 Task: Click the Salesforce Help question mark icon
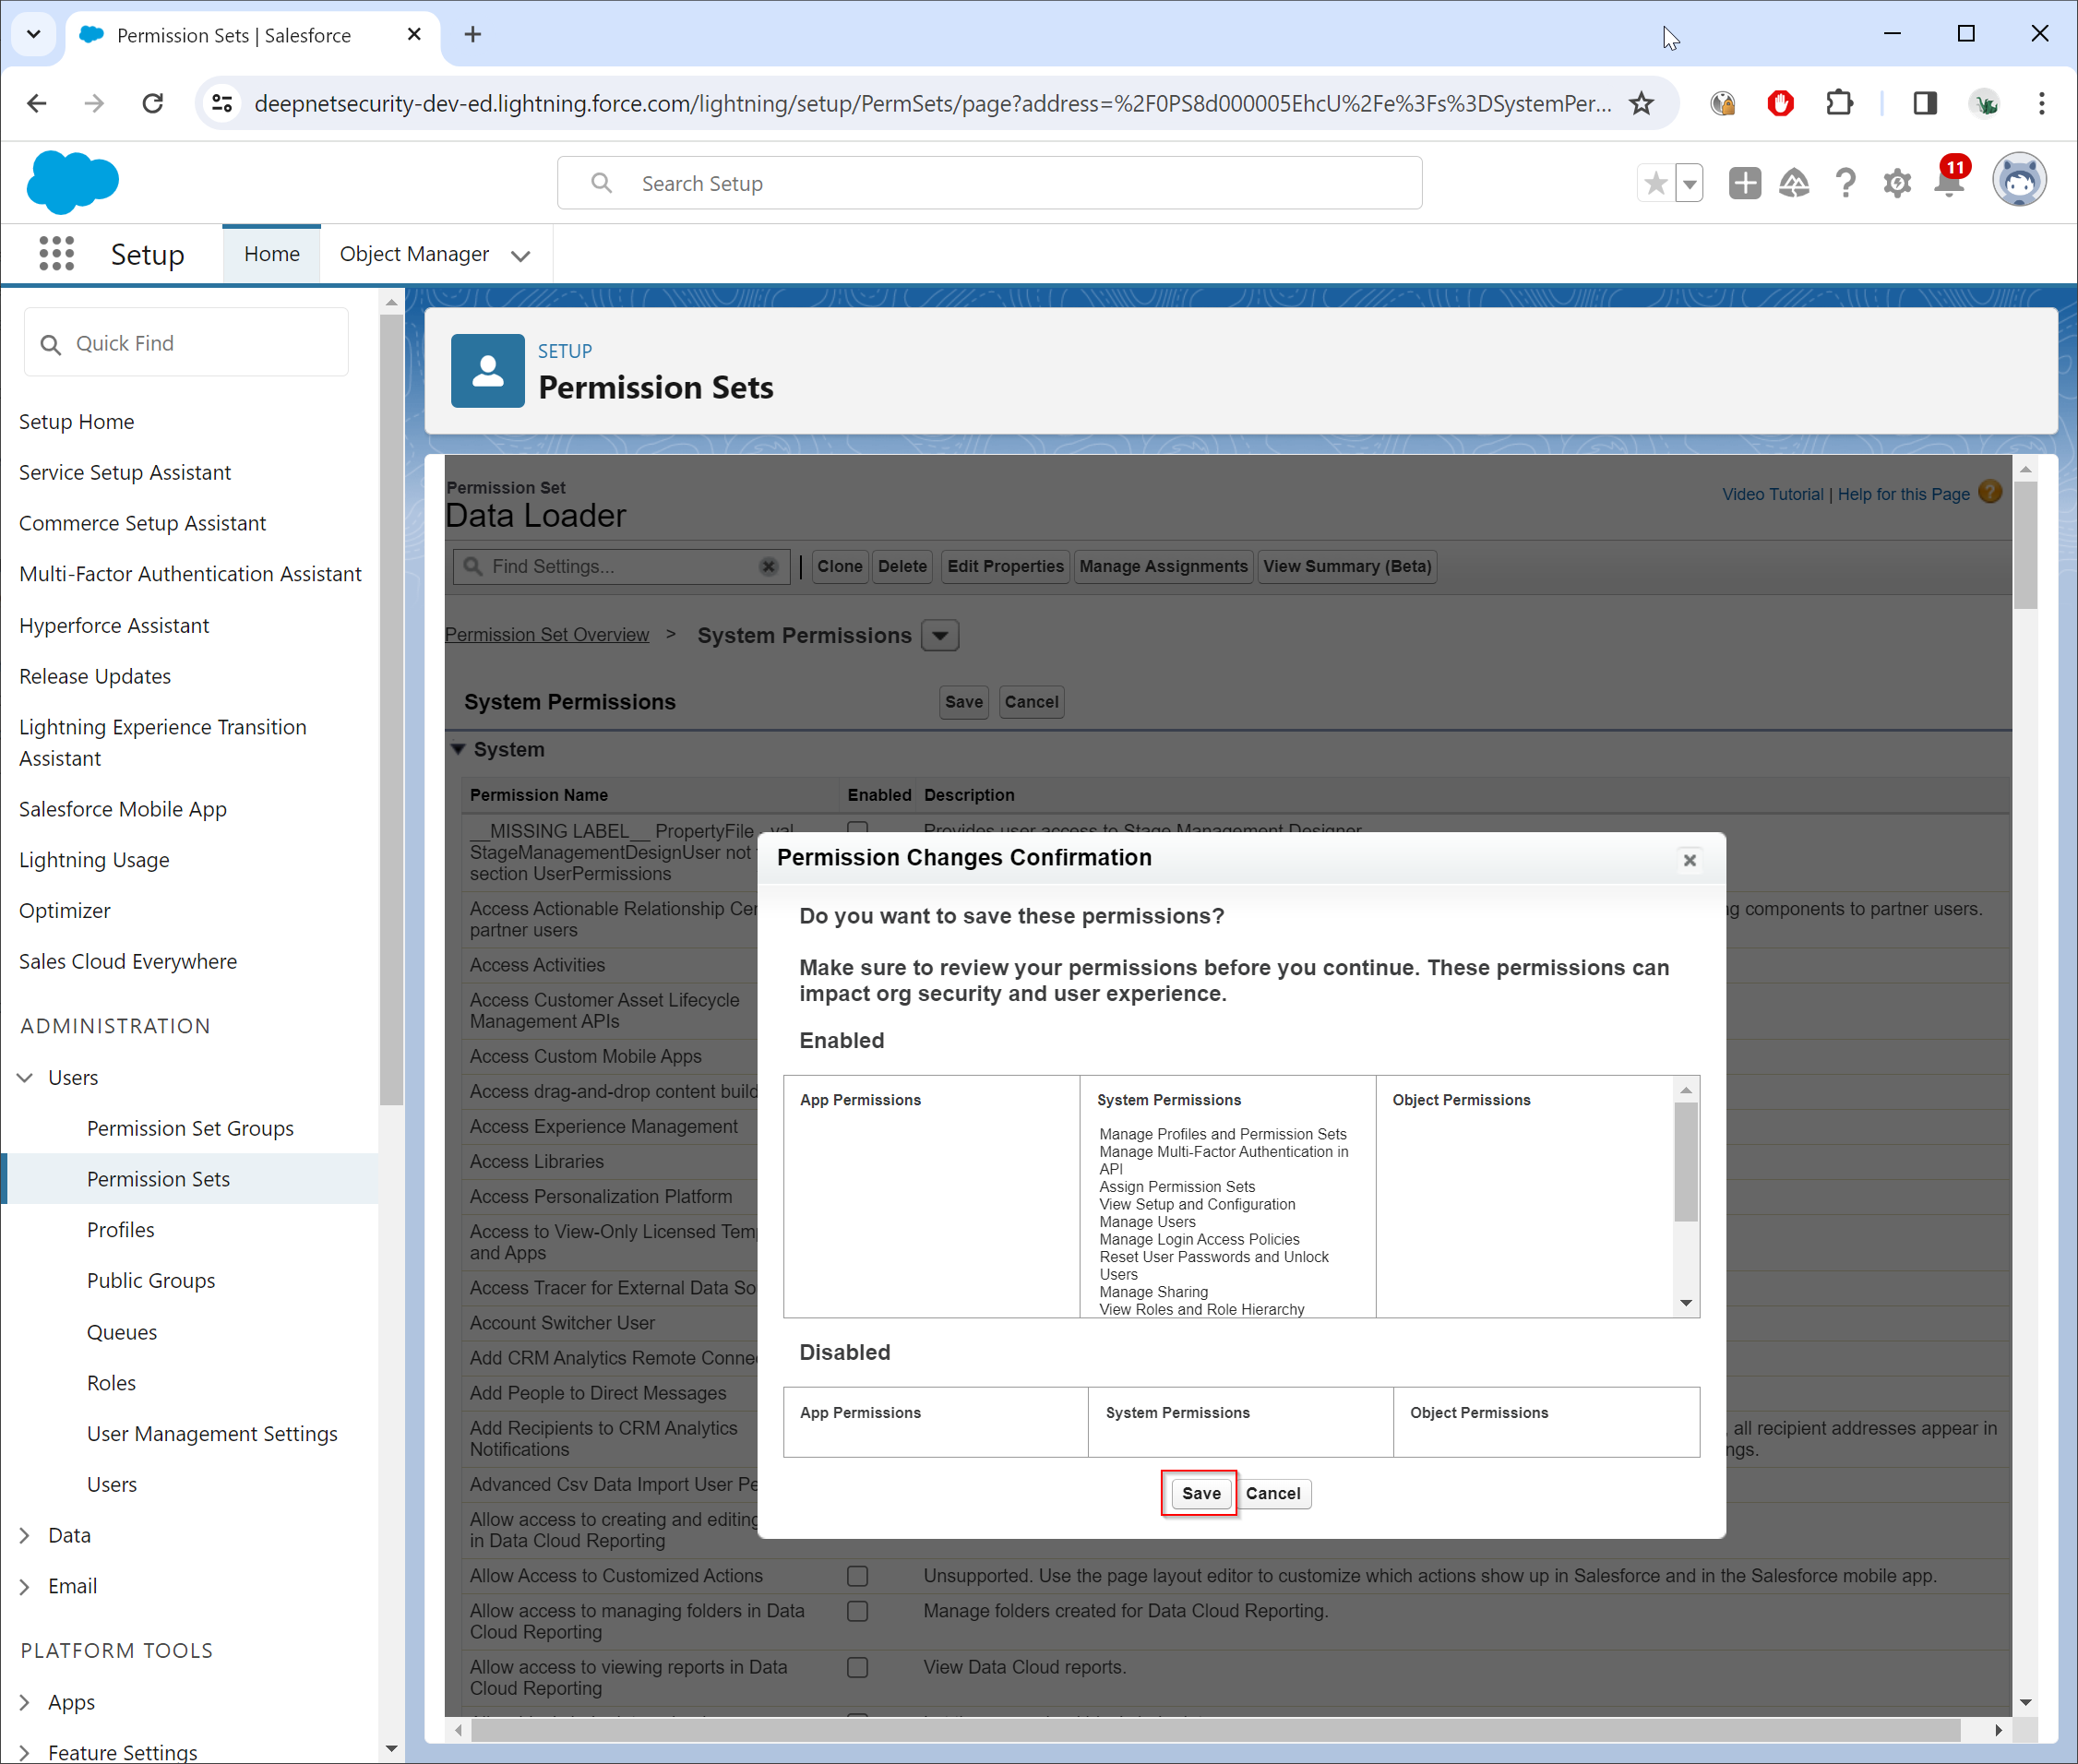pyautogui.click(x=1845, y=183)
